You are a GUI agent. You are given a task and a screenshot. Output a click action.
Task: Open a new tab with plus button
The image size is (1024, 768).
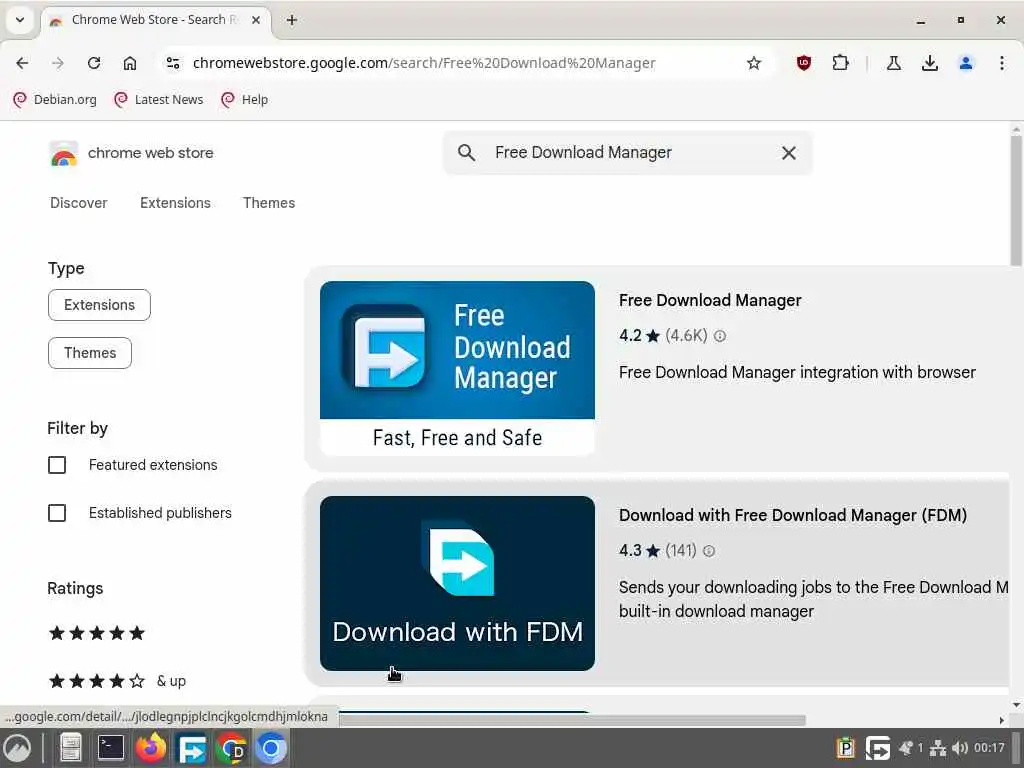click(x=292, y=20)
